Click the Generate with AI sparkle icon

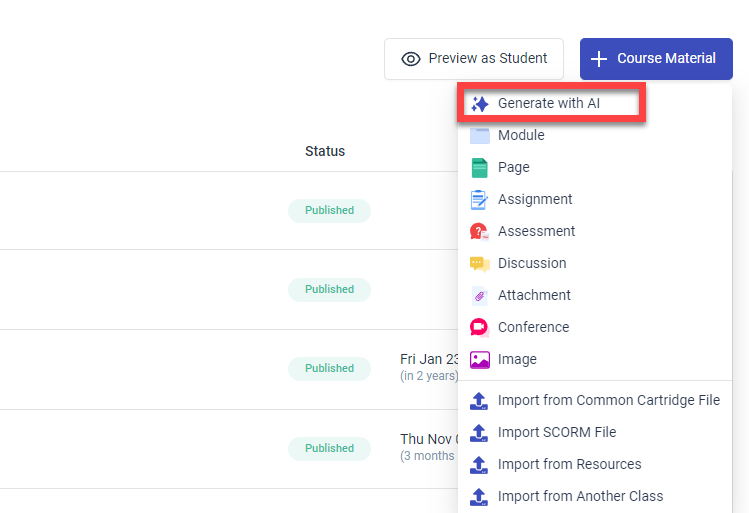(480, 104)
